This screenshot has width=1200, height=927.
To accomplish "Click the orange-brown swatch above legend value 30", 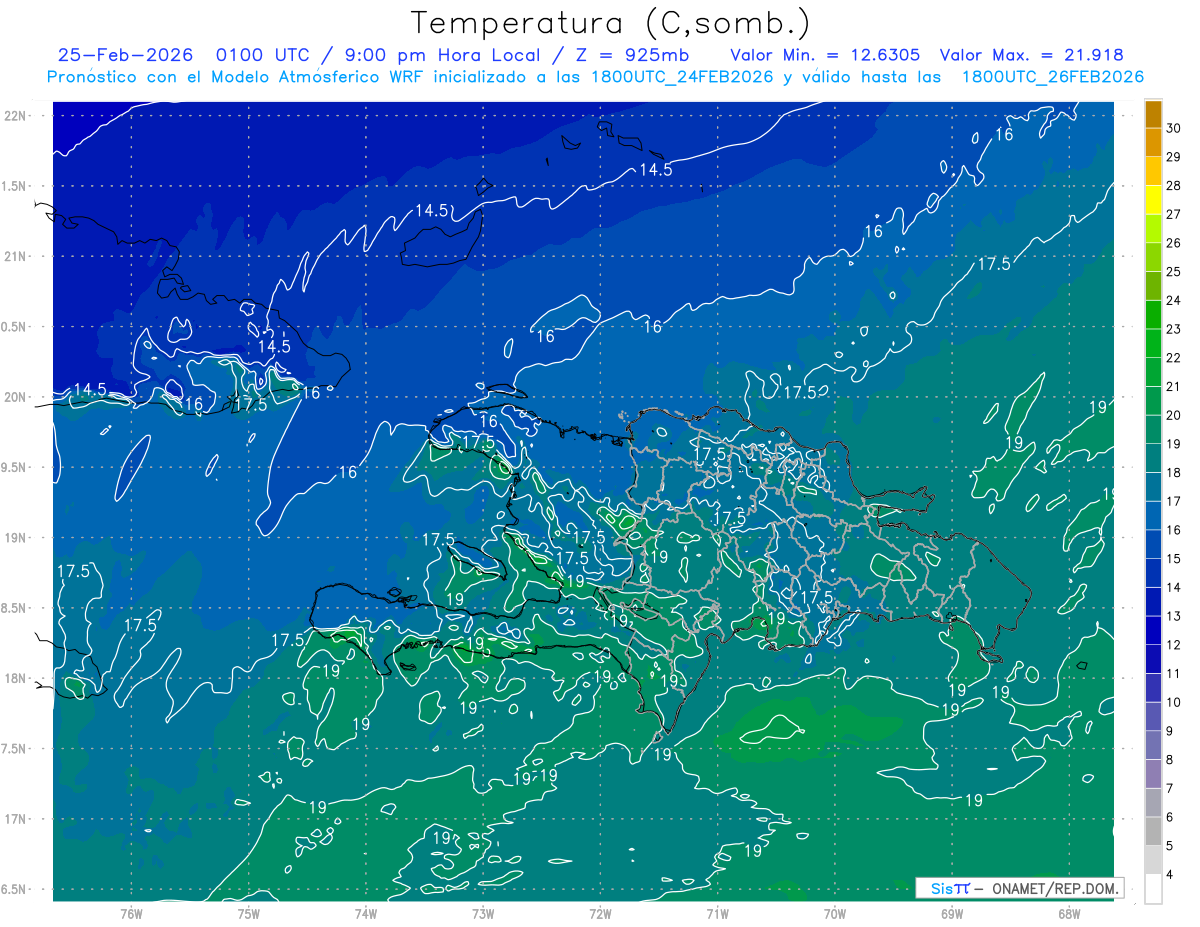I will [x=1153, y=114].
